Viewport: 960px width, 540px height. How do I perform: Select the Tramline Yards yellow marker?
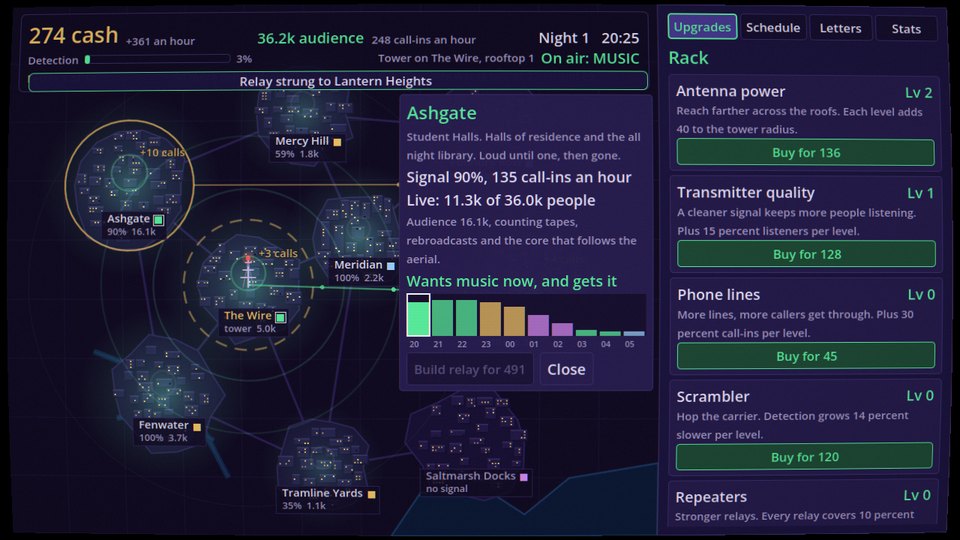[372, 494]
